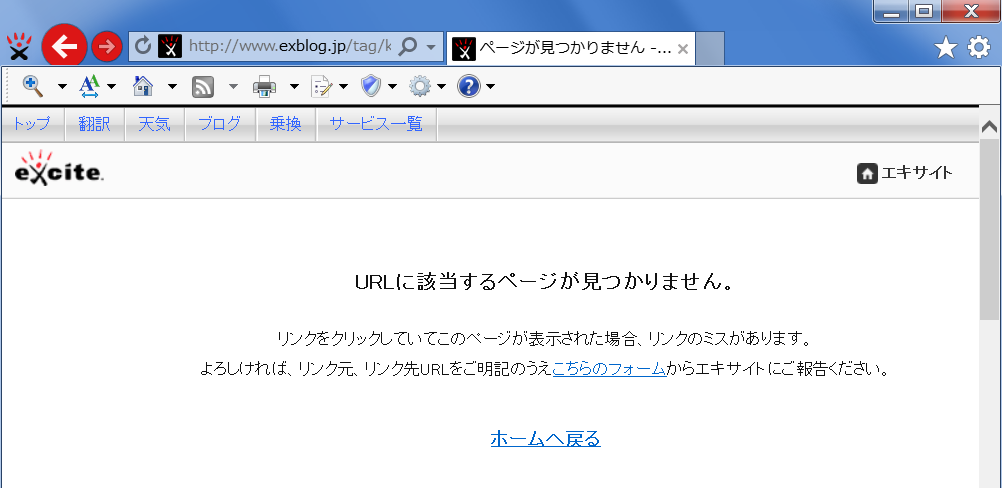The height and width of the screenshot is (488, 1002).
Task: Click the help question mark icon
Action: pyautogui.click(x=468, y=86)
